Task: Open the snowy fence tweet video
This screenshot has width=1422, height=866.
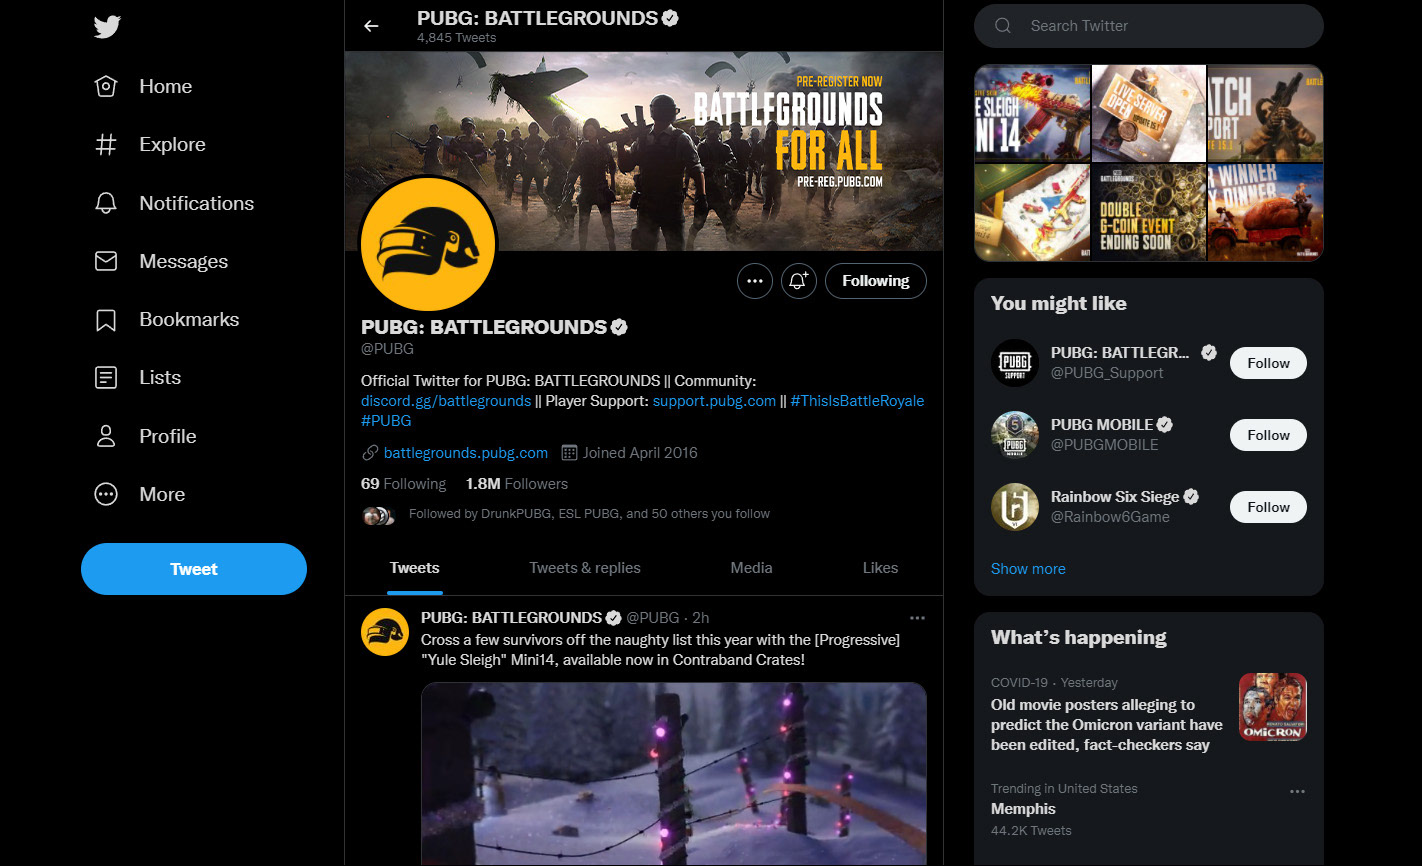Action: tap(674, 774)
